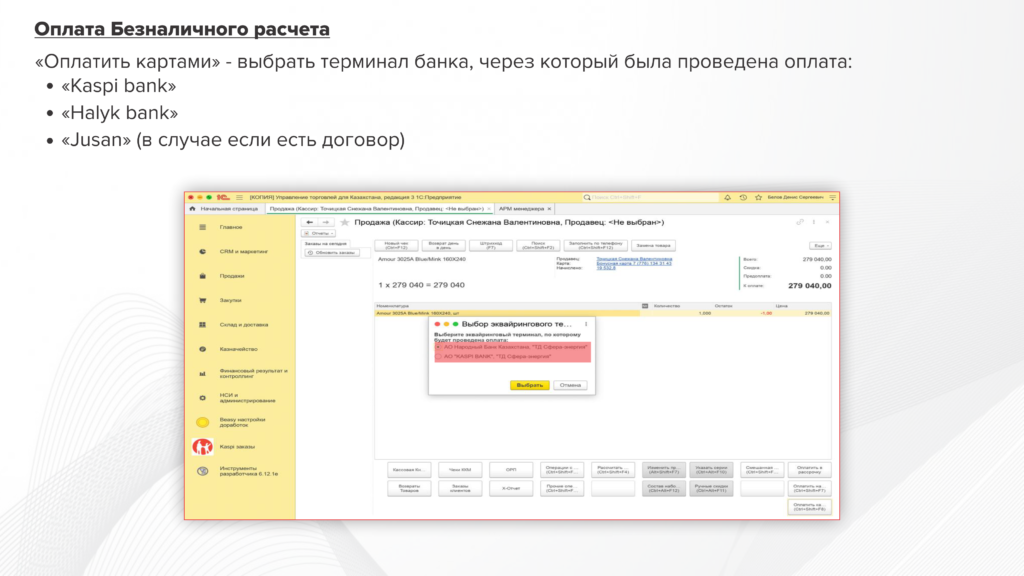This screenshot has width=1024, height=576.
Task: Click the Возвраты товаров button
Action: pos(409,488)
